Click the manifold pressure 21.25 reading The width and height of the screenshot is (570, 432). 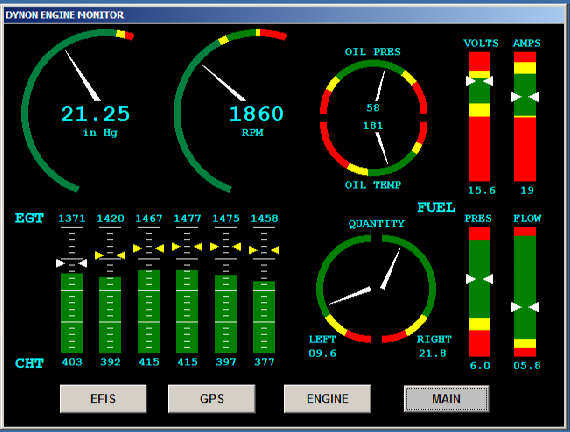95,113
